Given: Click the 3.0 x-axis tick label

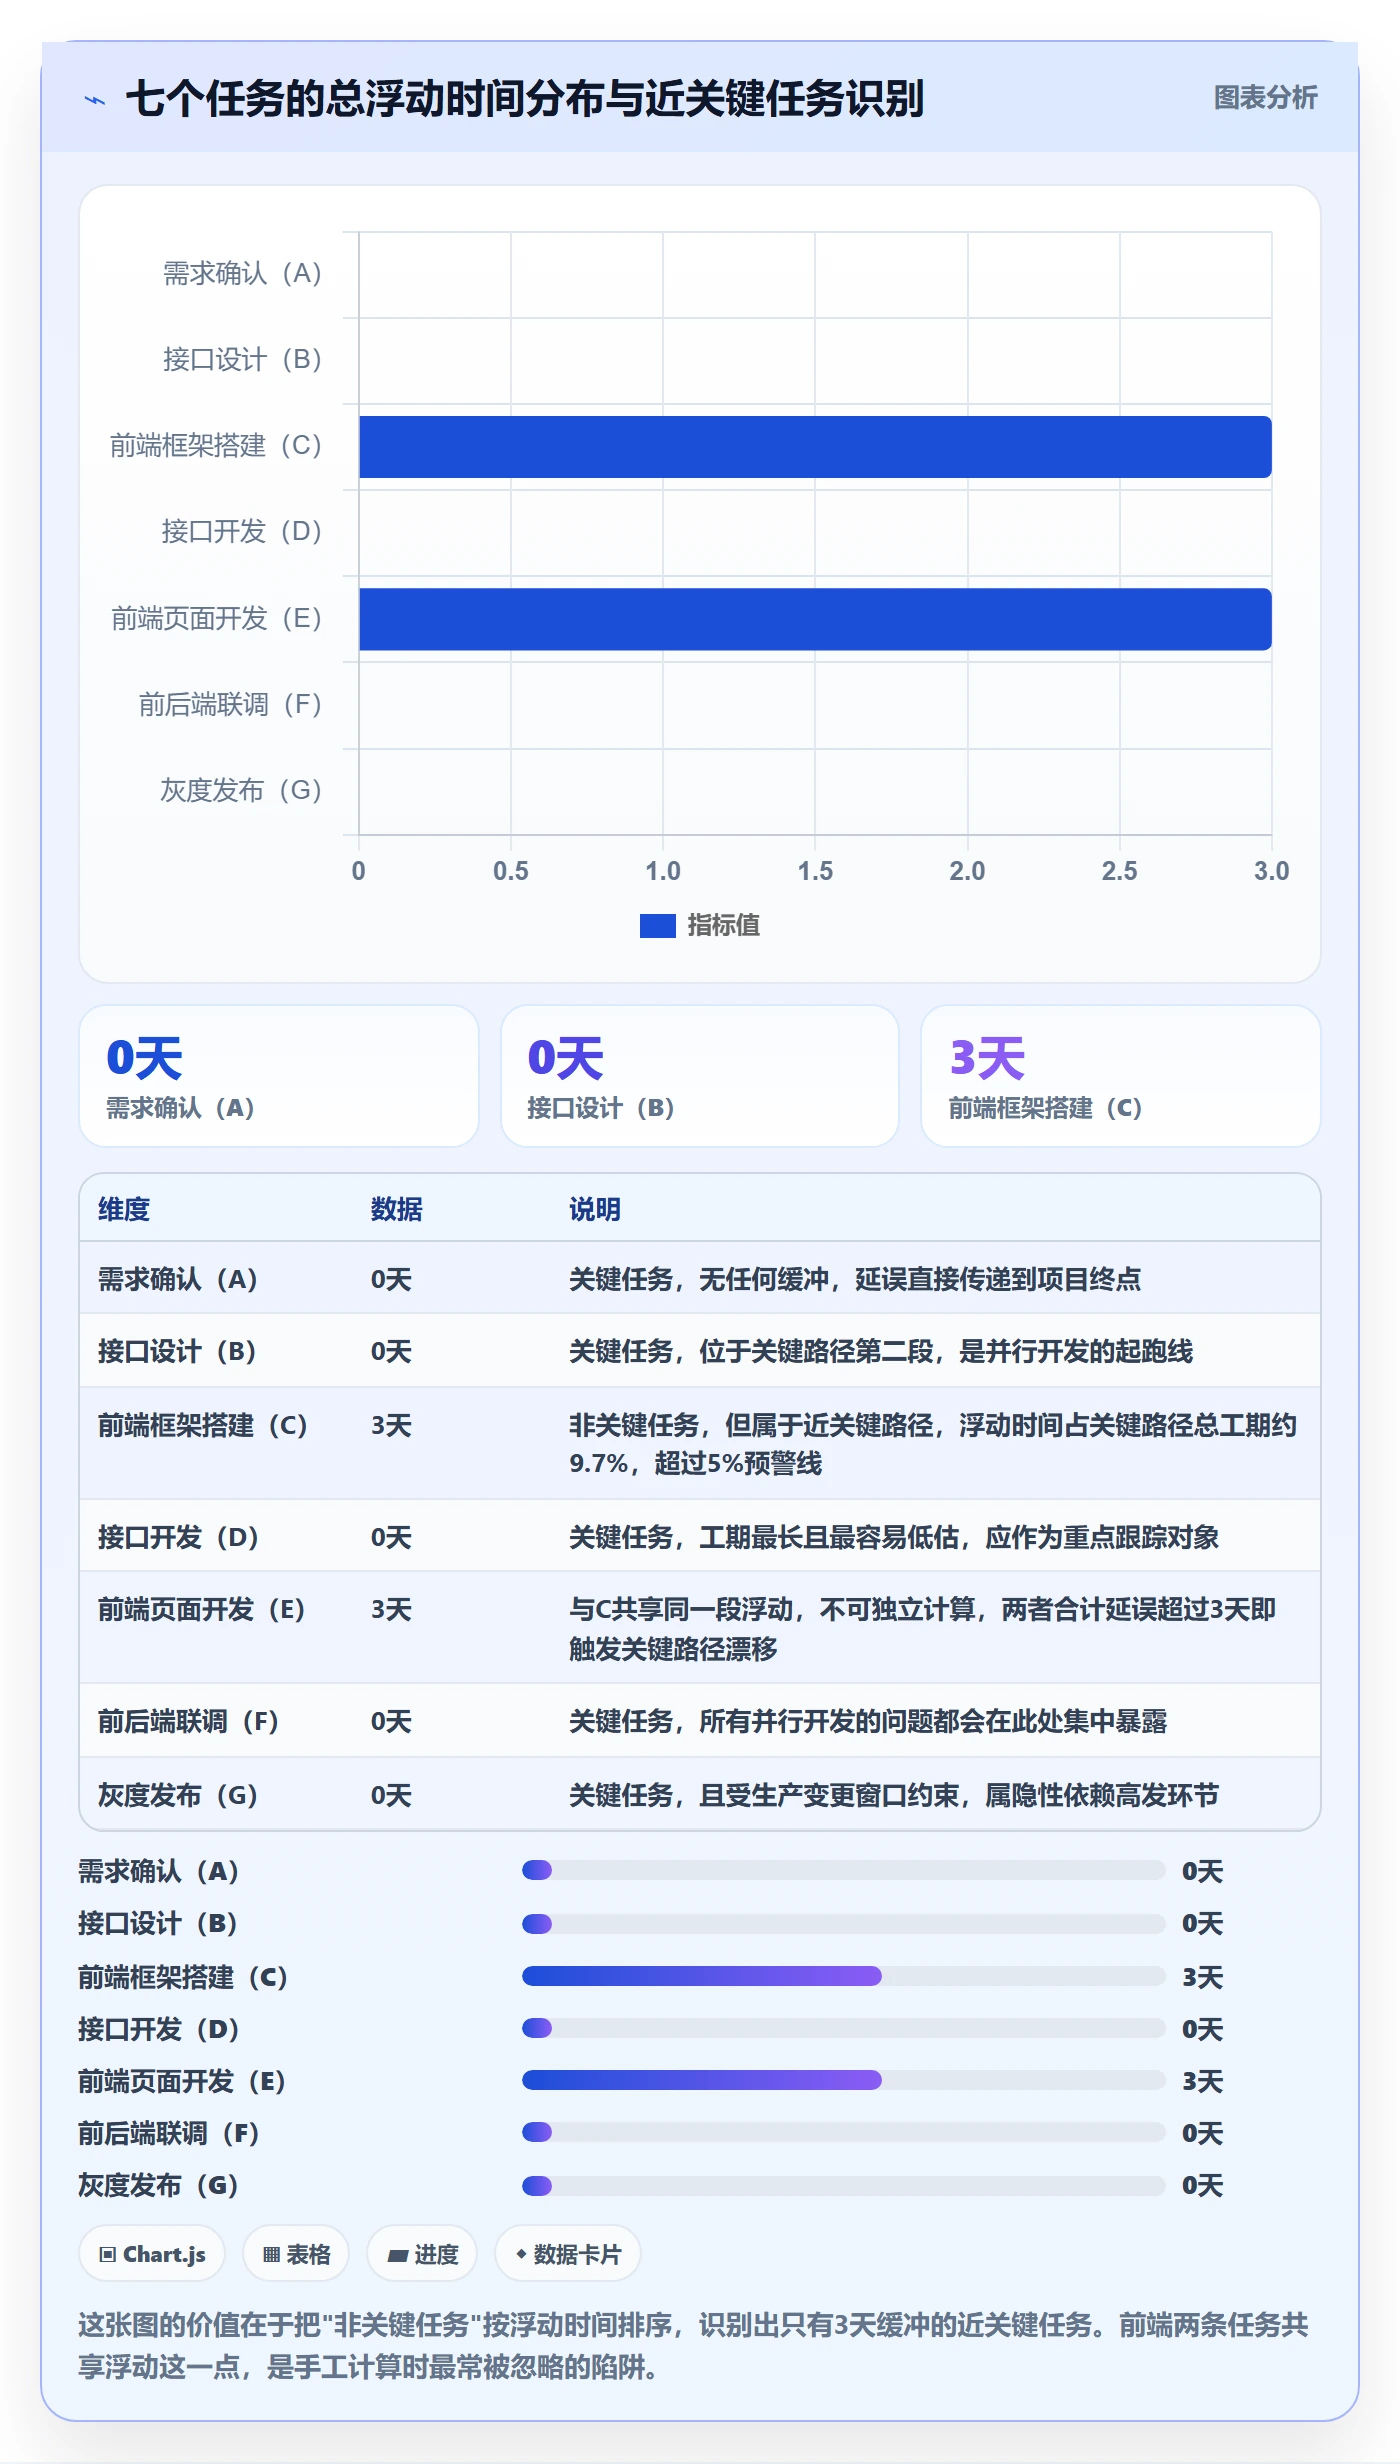Looking at the screenshot, I should 1271,871.
